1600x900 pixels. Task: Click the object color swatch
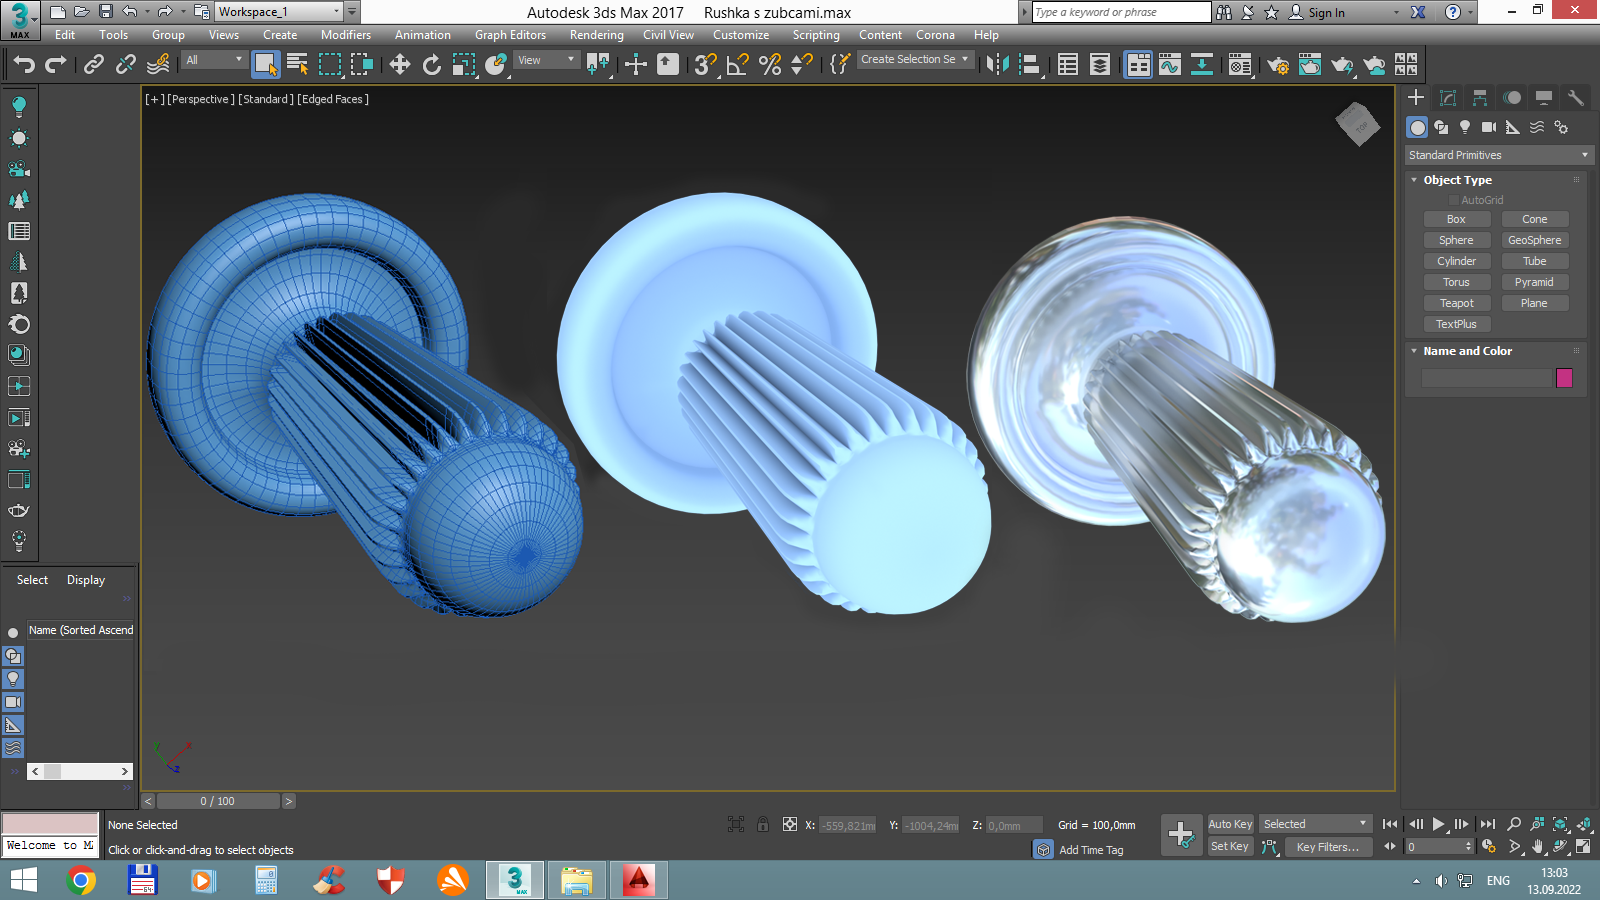coord(1564,378)
